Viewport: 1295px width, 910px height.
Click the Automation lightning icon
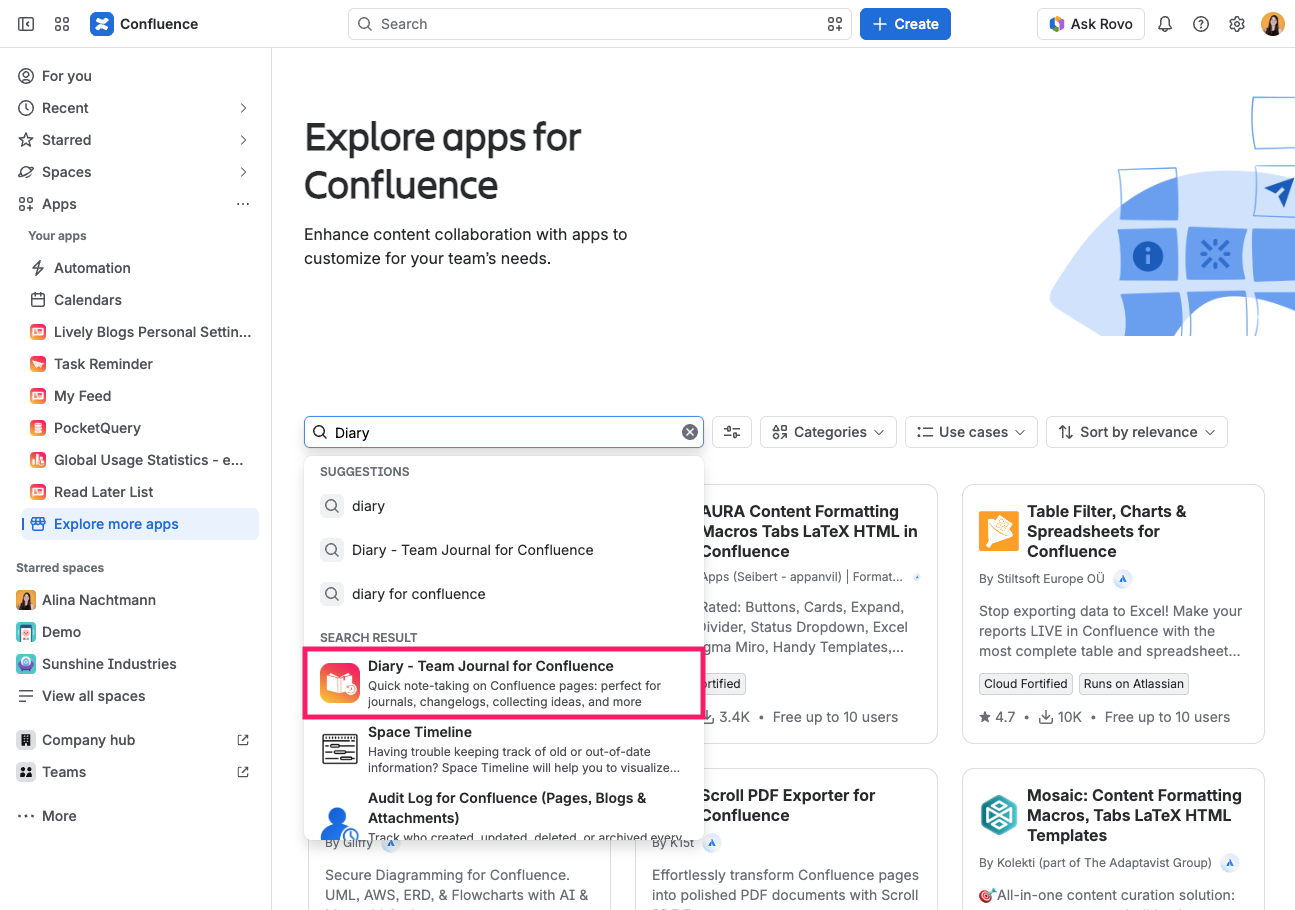click(x=38, y=268)
